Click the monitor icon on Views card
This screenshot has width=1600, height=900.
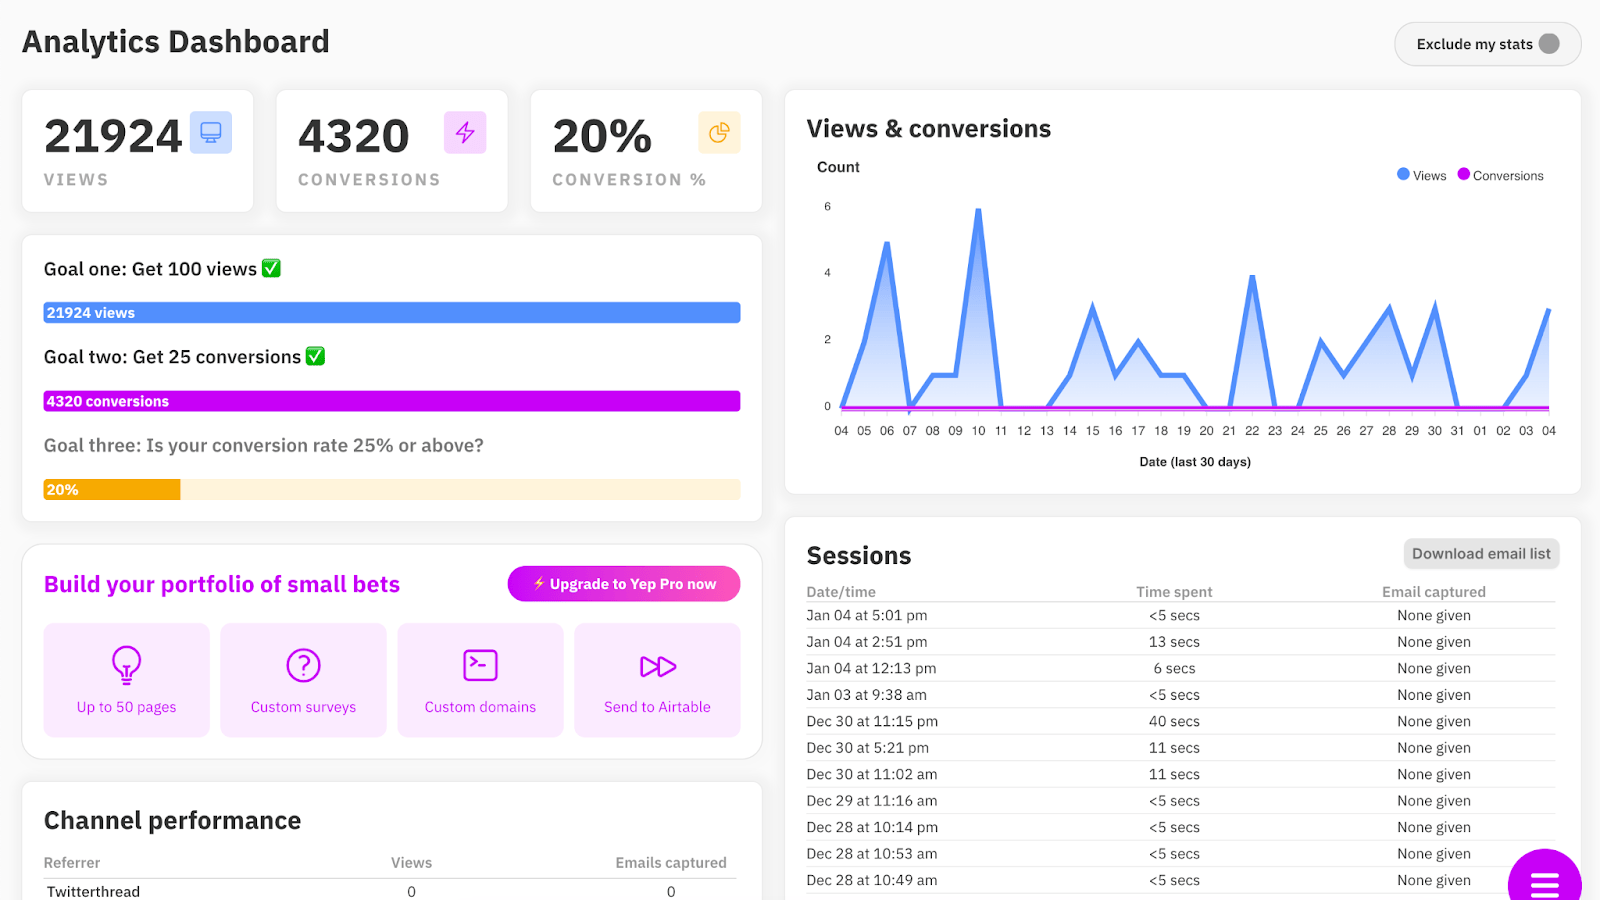pyautogui.click(x=211, y=133)
